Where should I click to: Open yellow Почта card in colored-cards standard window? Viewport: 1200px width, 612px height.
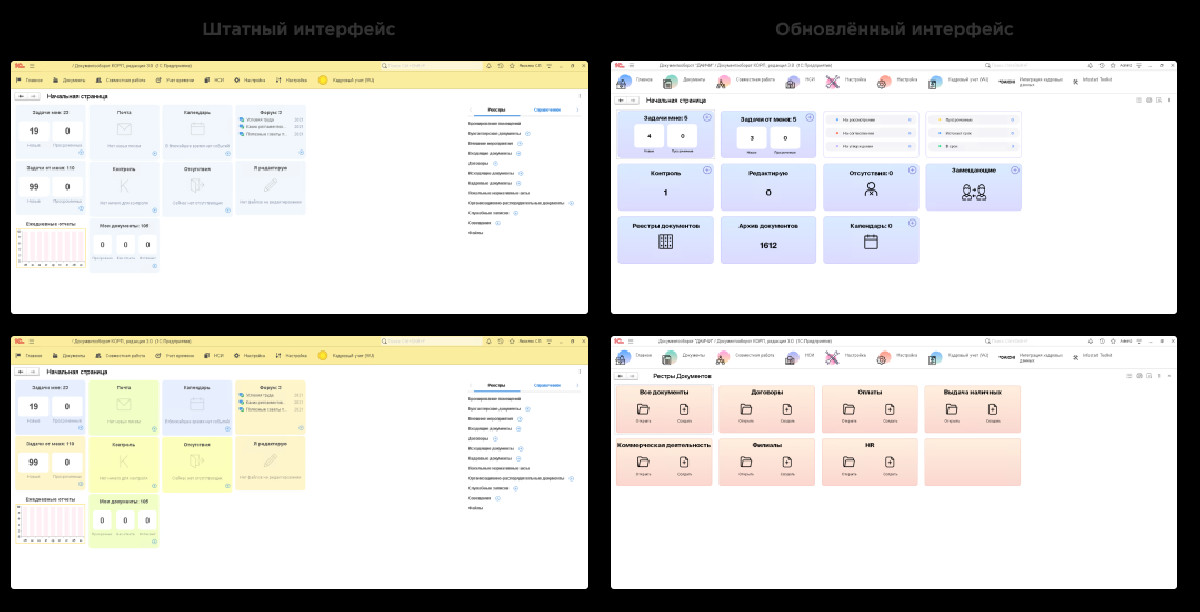(x=124, y=406)
